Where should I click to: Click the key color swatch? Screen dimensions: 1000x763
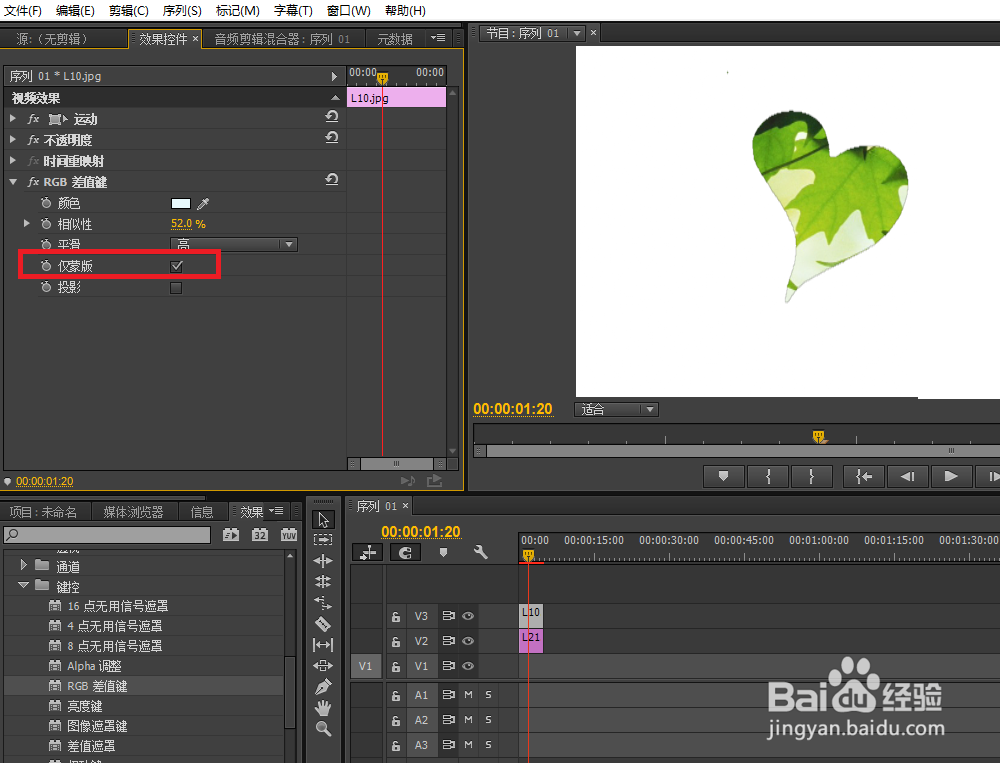181,204
